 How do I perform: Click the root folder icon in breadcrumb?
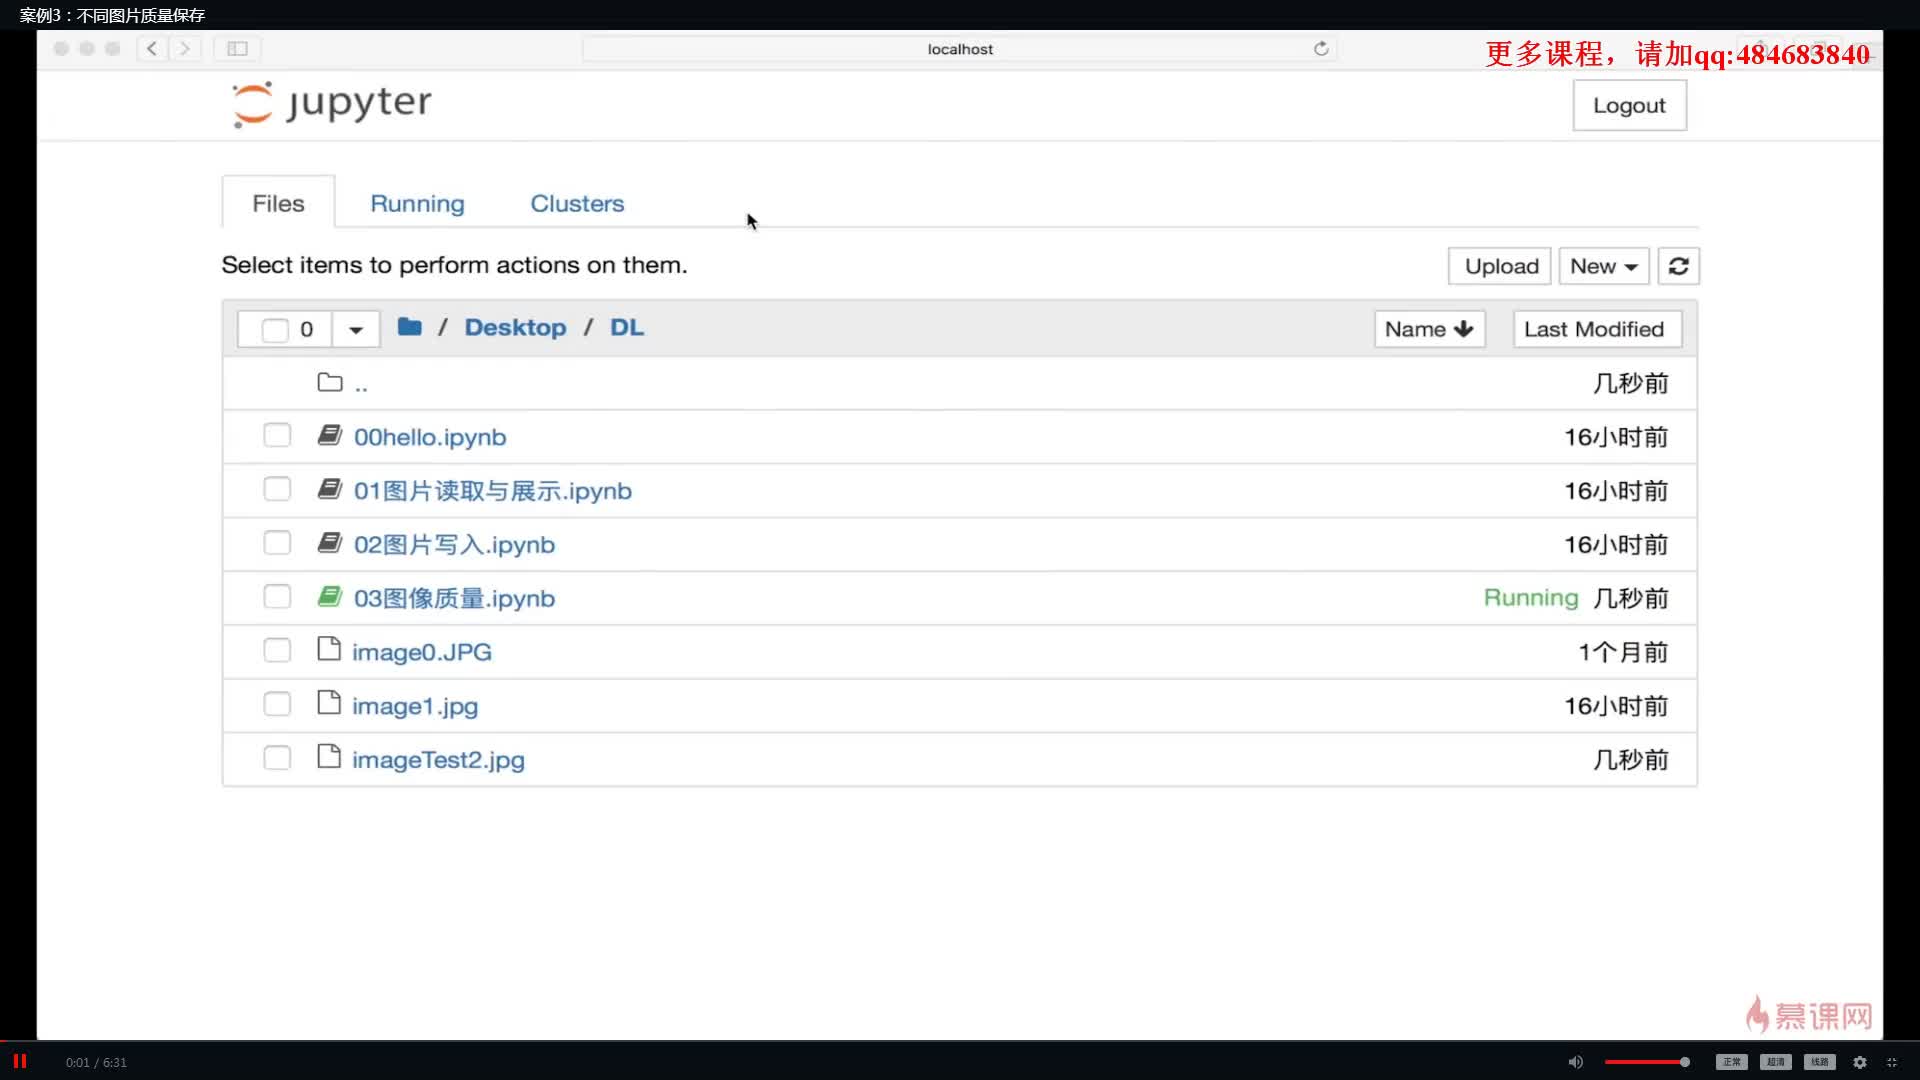(x=409, y=327)
